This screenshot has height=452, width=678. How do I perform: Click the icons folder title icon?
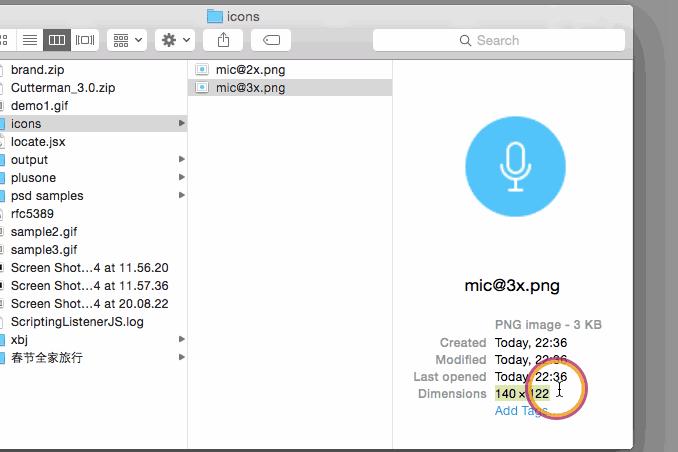[x=214, y=15]
